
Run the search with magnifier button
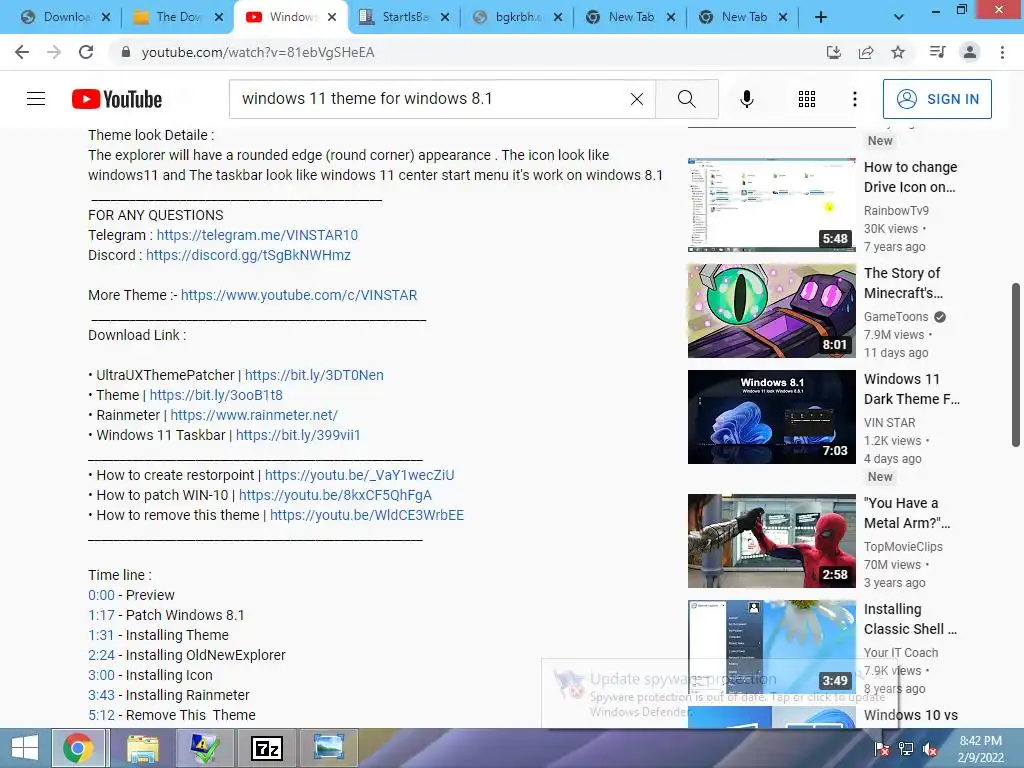coord(686,99)
